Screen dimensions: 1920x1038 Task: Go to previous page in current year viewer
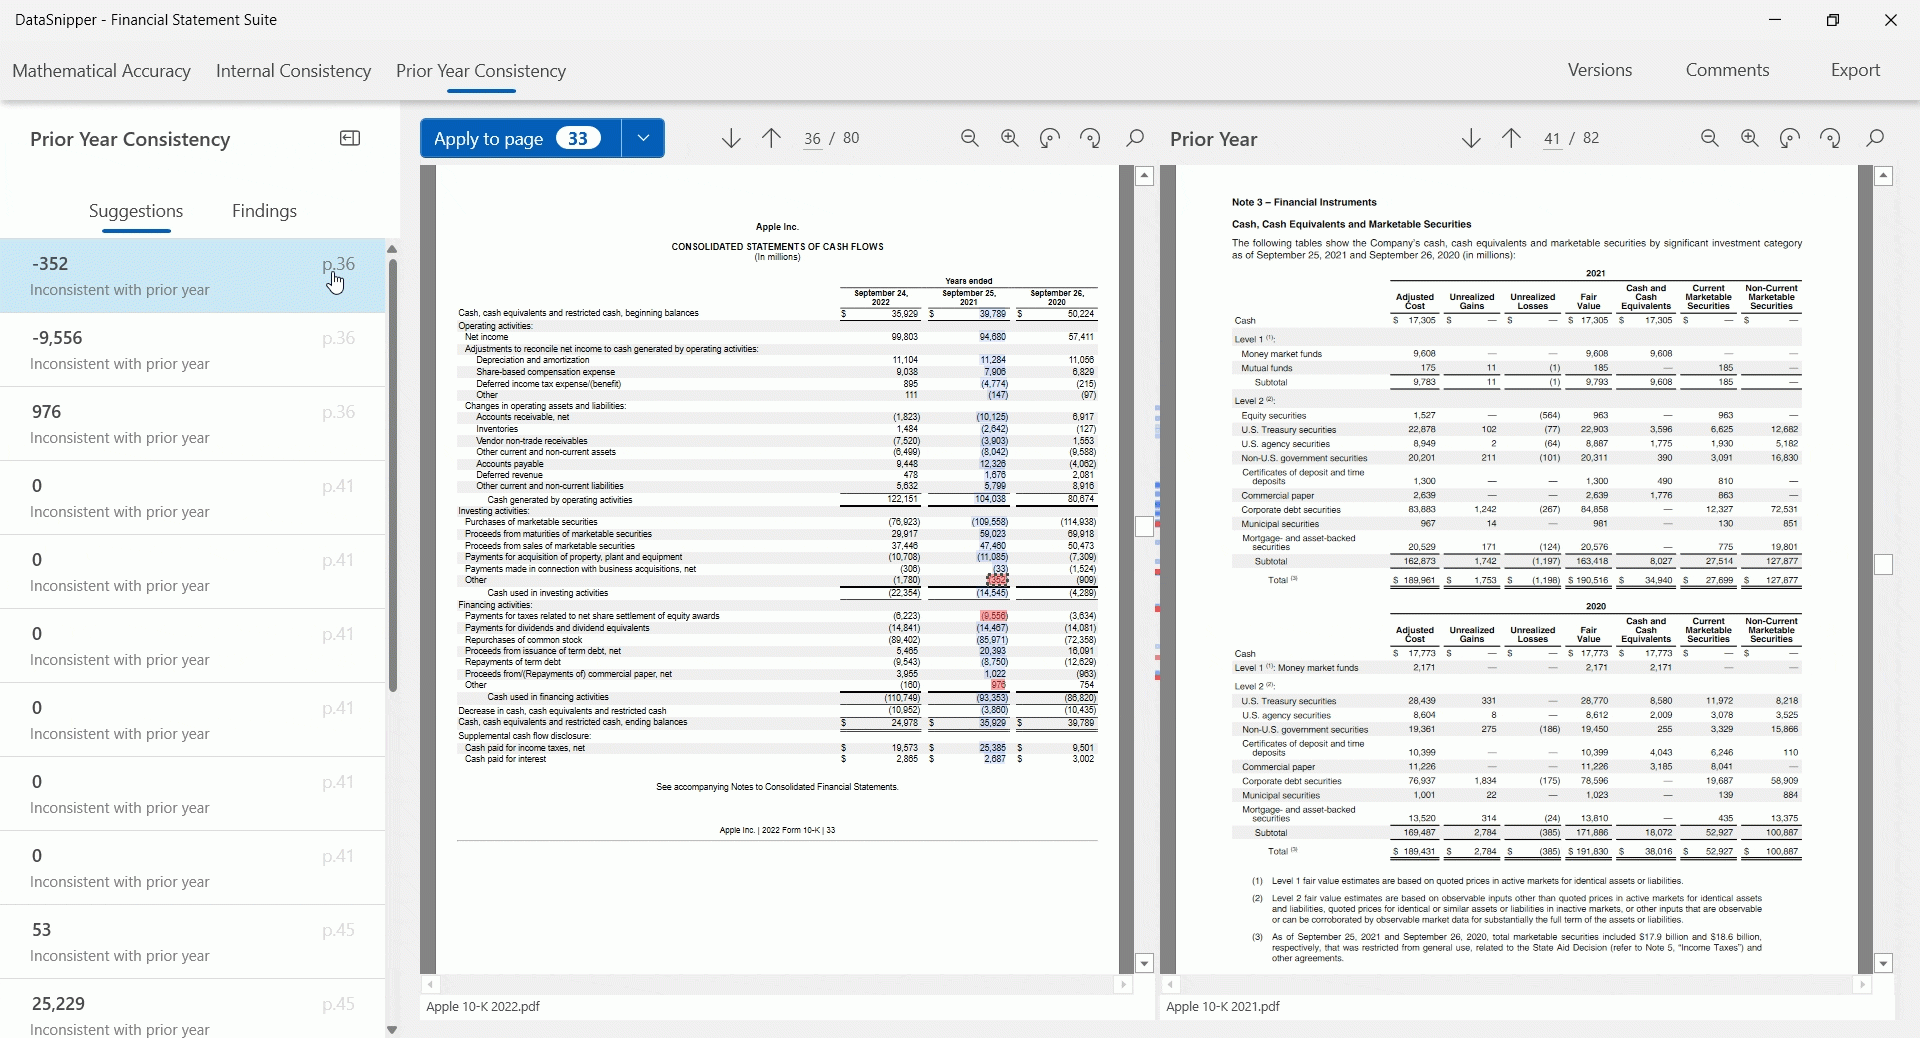pyautogui.click(x=771, y=138)
